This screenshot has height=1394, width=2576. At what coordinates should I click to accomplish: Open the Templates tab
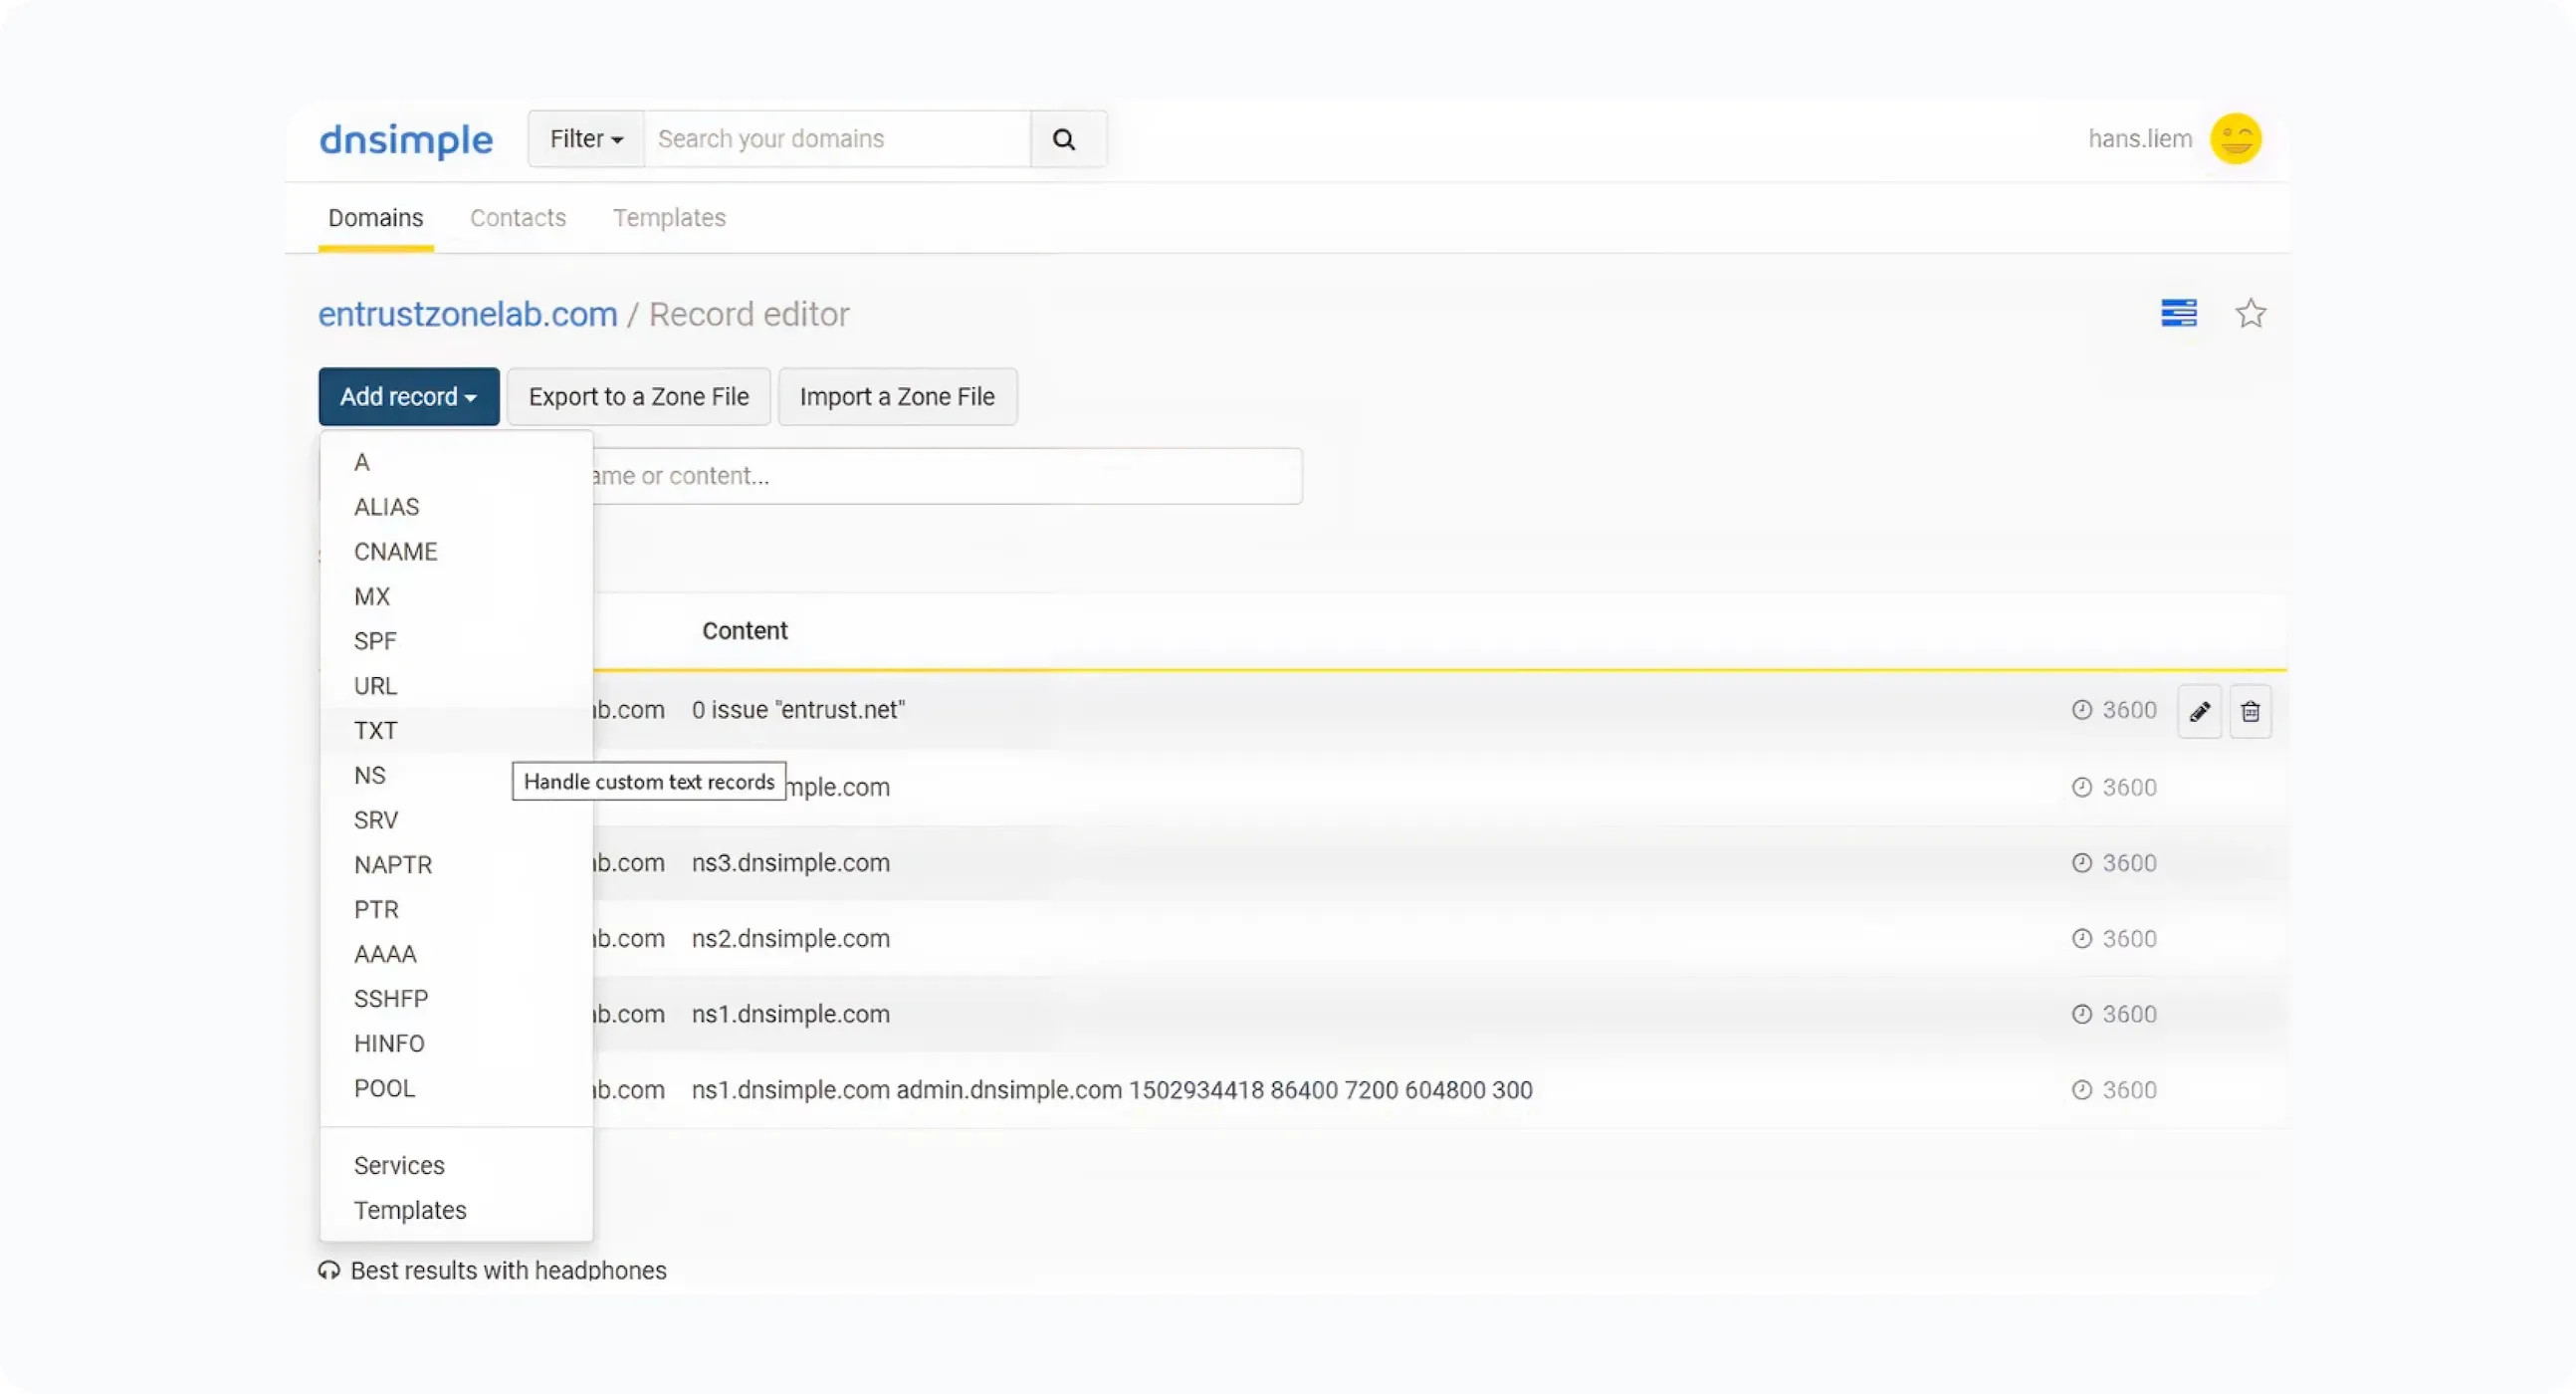[x=669, y=218]
